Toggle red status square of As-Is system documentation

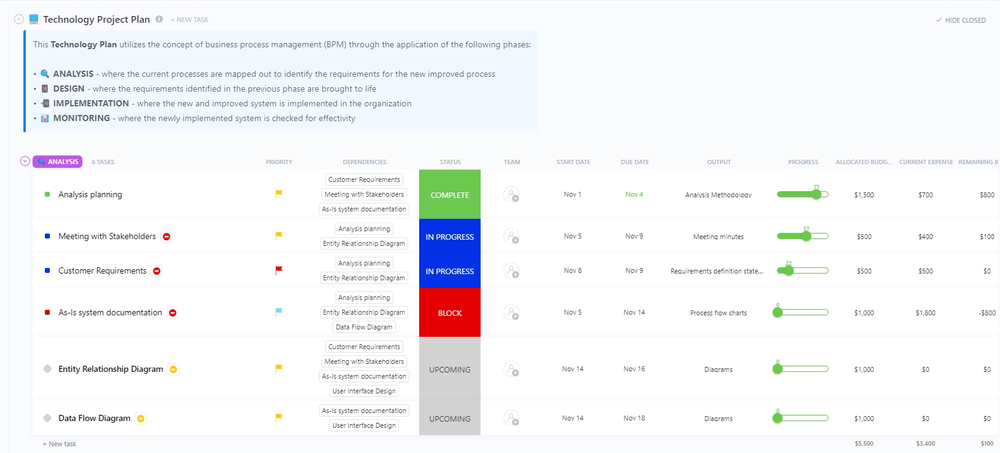click(x=47, y=312)
